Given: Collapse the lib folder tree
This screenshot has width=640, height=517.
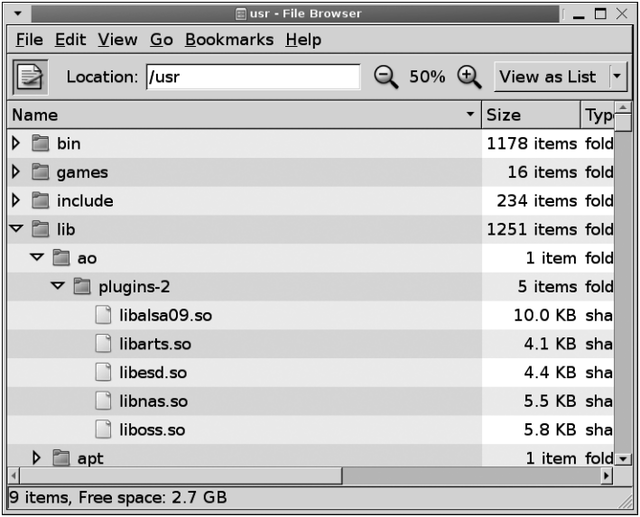Looking at the screenshot, I should (x=16, y=229).
